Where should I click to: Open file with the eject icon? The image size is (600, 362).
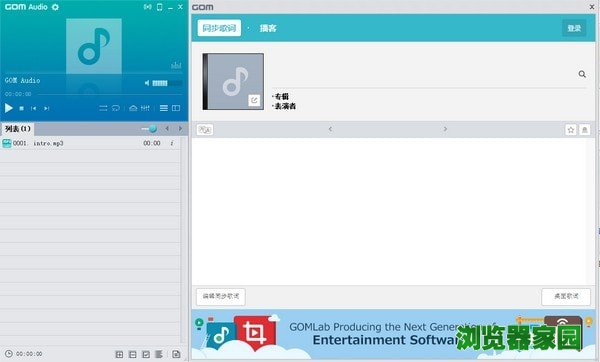[133, 108]
